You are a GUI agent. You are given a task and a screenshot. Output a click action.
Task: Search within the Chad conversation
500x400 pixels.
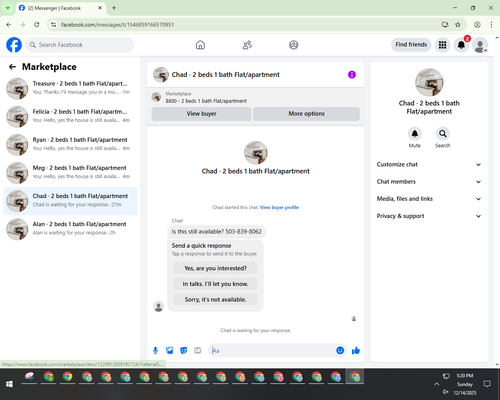(443, 134)
